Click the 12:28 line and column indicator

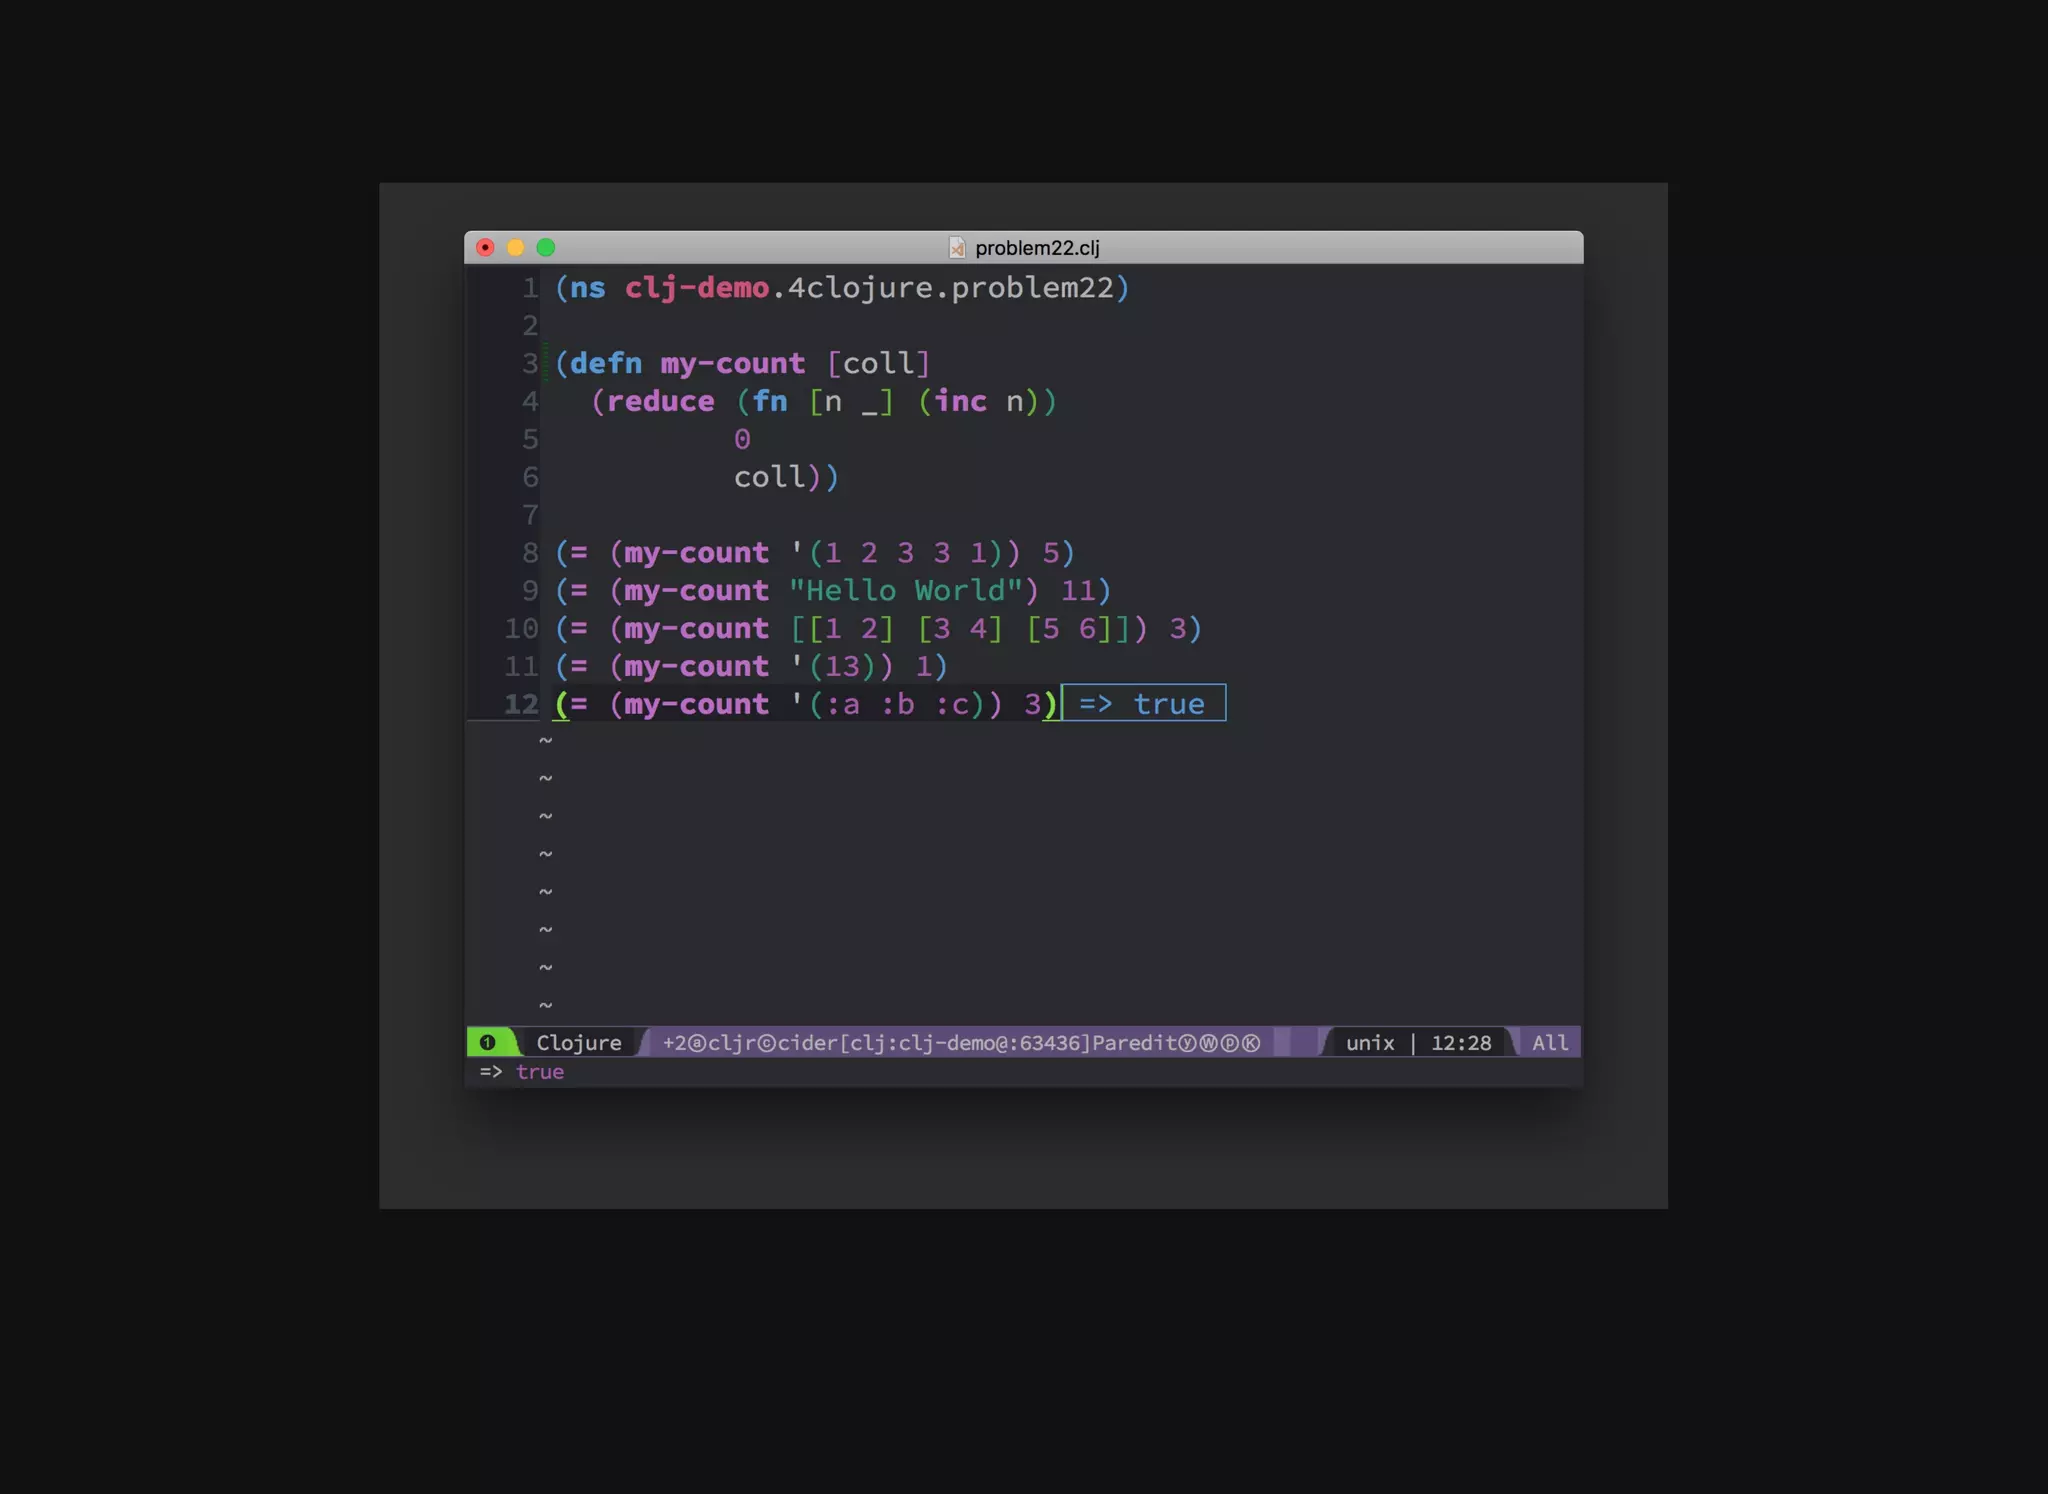[x=1460, y=1043]
